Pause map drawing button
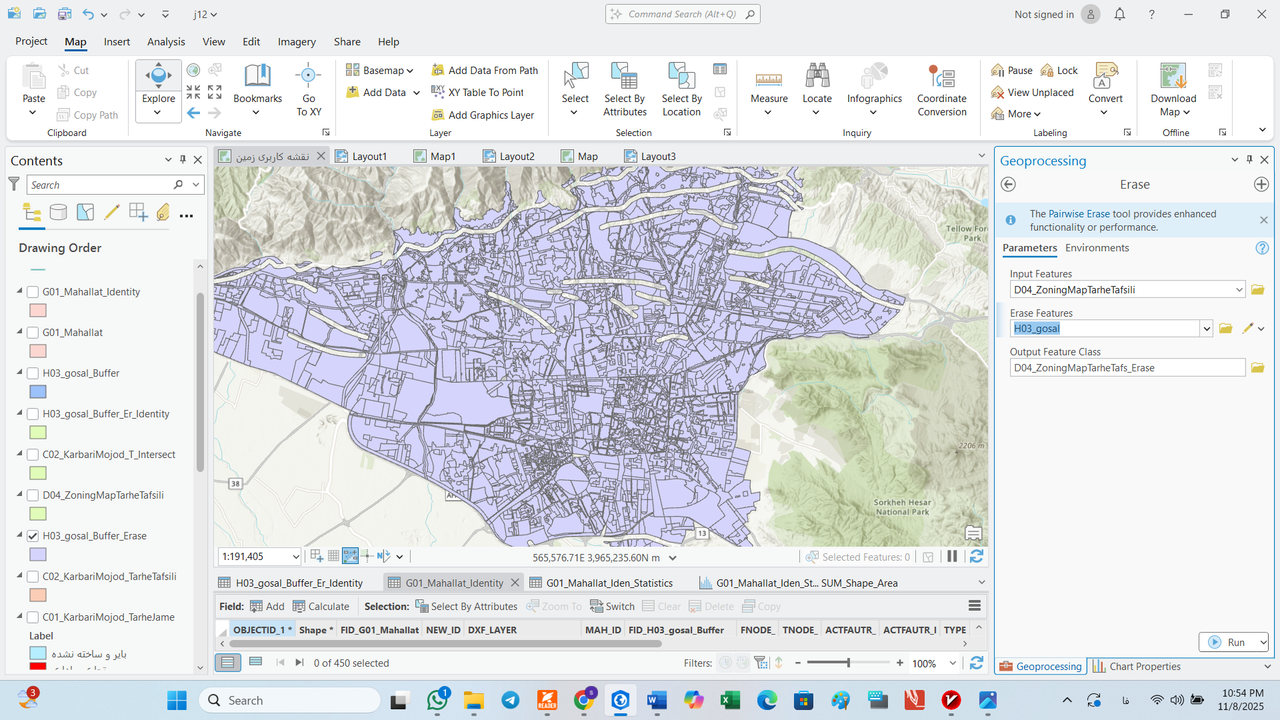The width and height of the screenshot is (1280, 720). [952, 557]
